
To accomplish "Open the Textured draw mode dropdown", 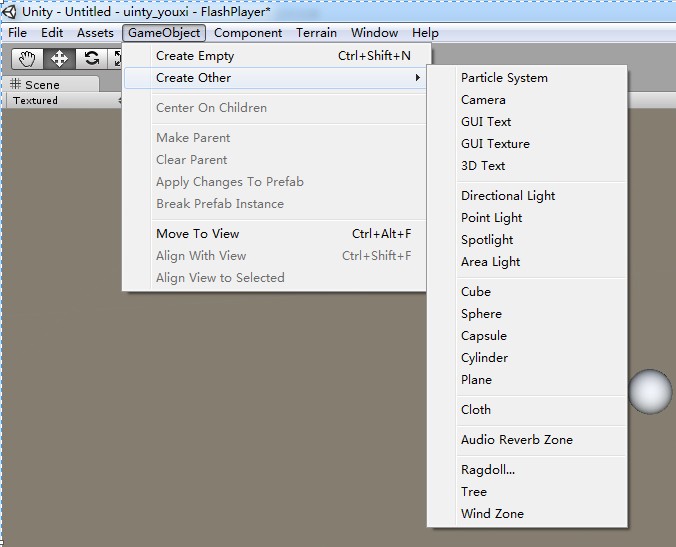I will [x=65, y=100].
